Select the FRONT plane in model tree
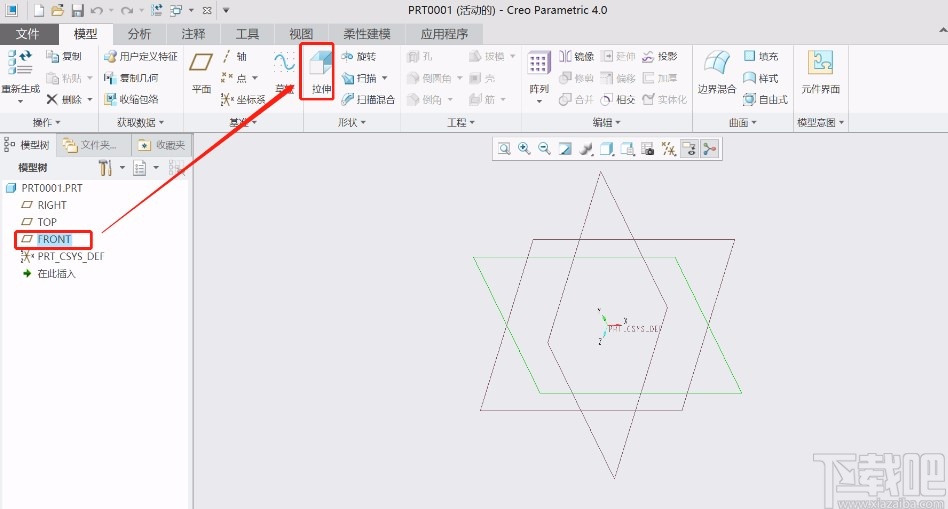 [x=53, y=239]
